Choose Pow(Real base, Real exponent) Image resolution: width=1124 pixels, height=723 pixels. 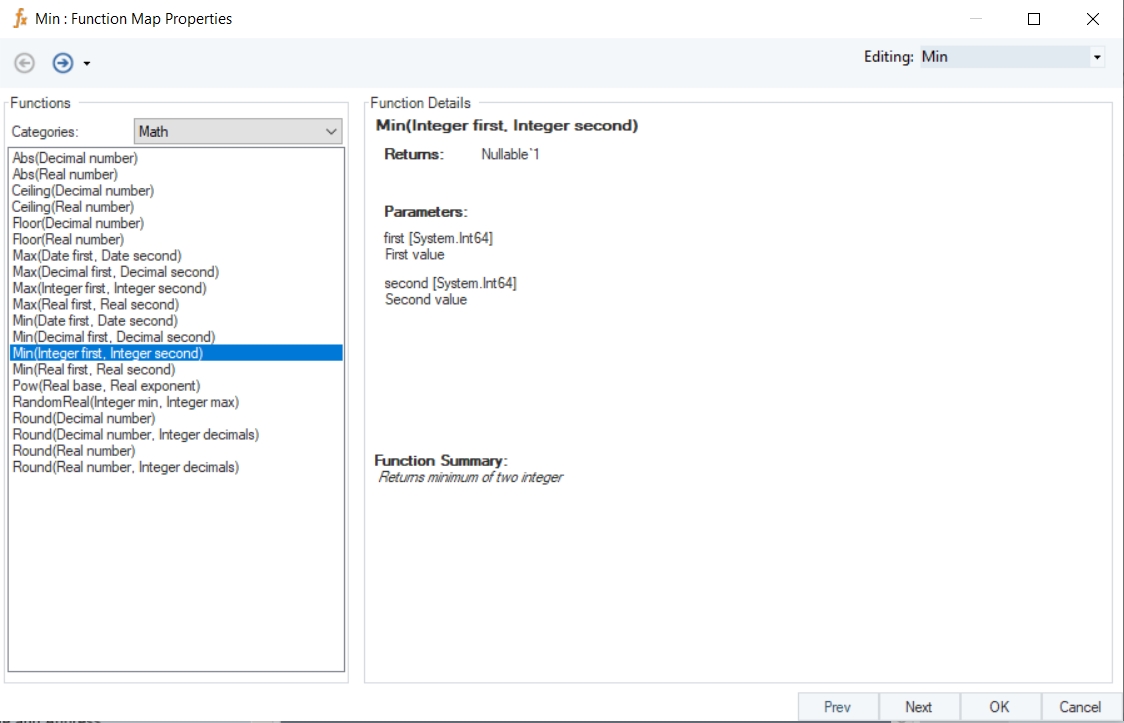(106, 386)
